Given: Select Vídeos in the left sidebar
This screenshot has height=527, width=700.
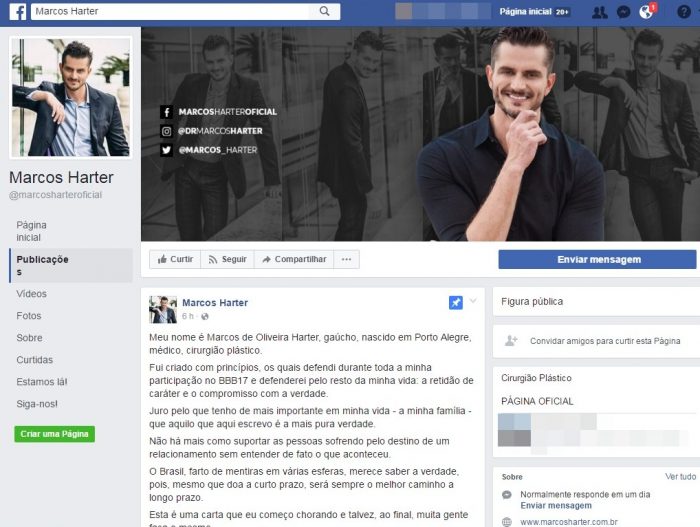Looking at the screenshot, I should tap(32, 294).
